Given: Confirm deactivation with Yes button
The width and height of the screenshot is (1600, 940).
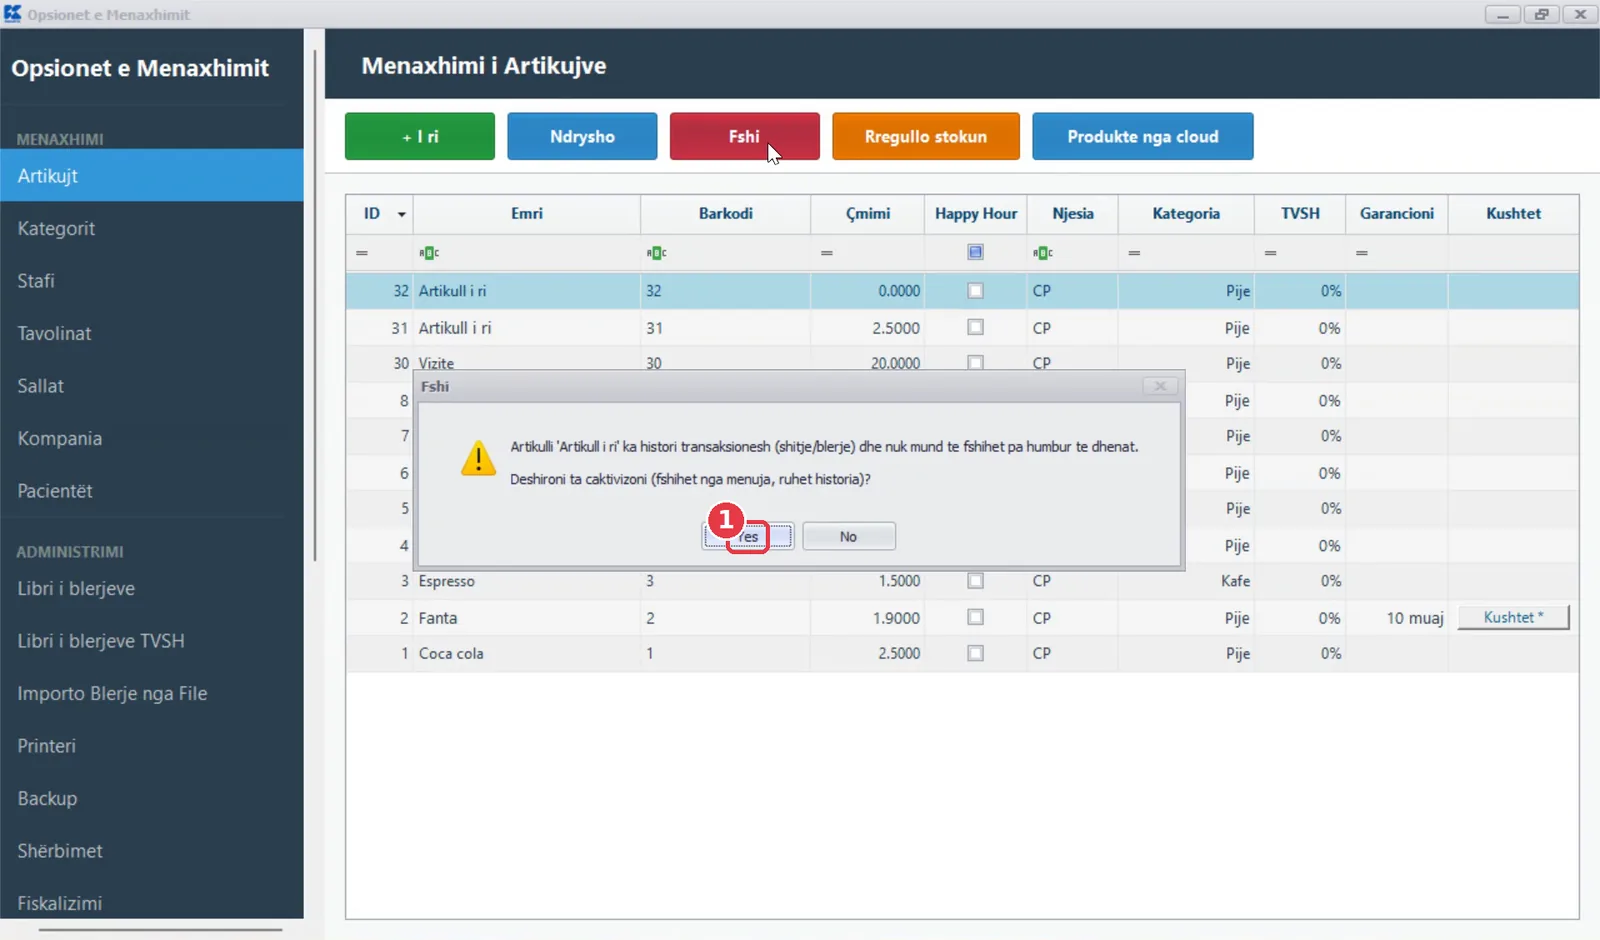Looking at the screenshot, I should coord(748,537).
